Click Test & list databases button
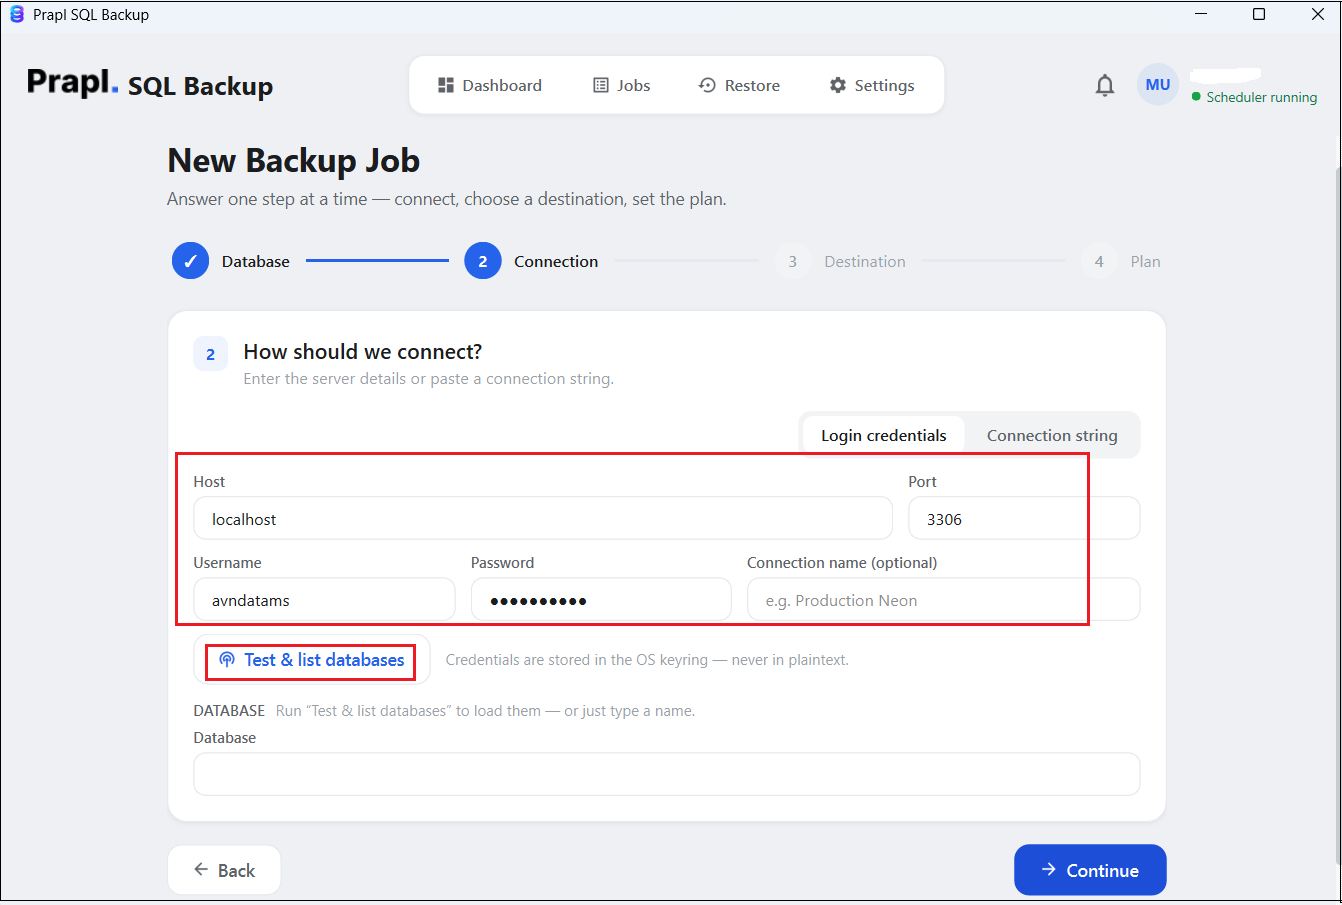Image resolution: width=1342 pixels, height=905 pixels. pos(312,660)
